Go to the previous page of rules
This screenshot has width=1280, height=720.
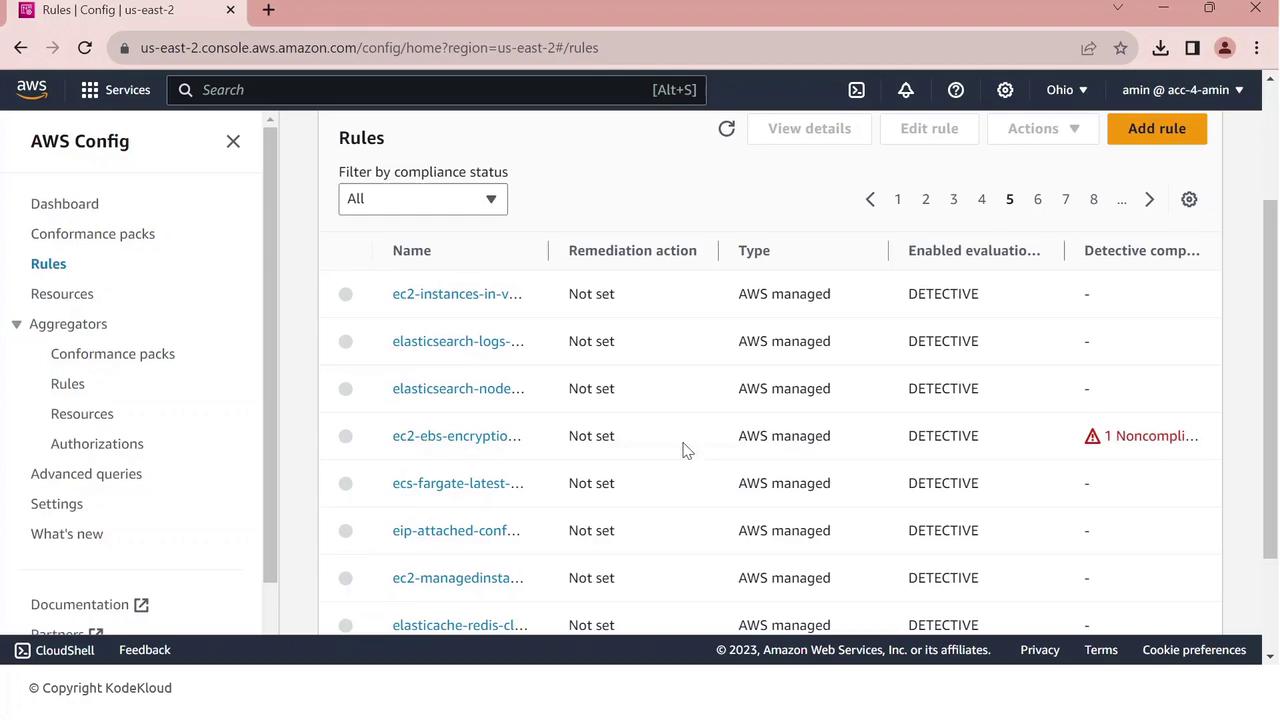(x=870, y=199)
